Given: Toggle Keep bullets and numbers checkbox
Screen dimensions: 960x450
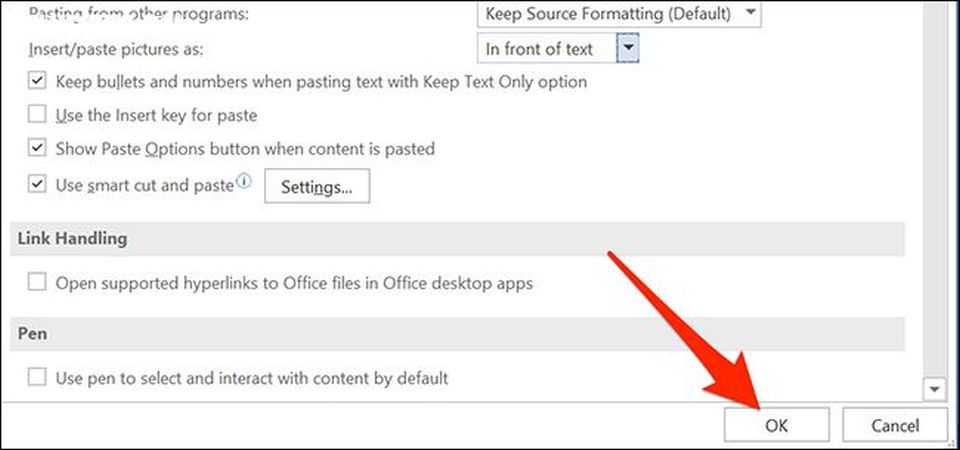Looking at the screenshot, I should click(x=38, y=81).
